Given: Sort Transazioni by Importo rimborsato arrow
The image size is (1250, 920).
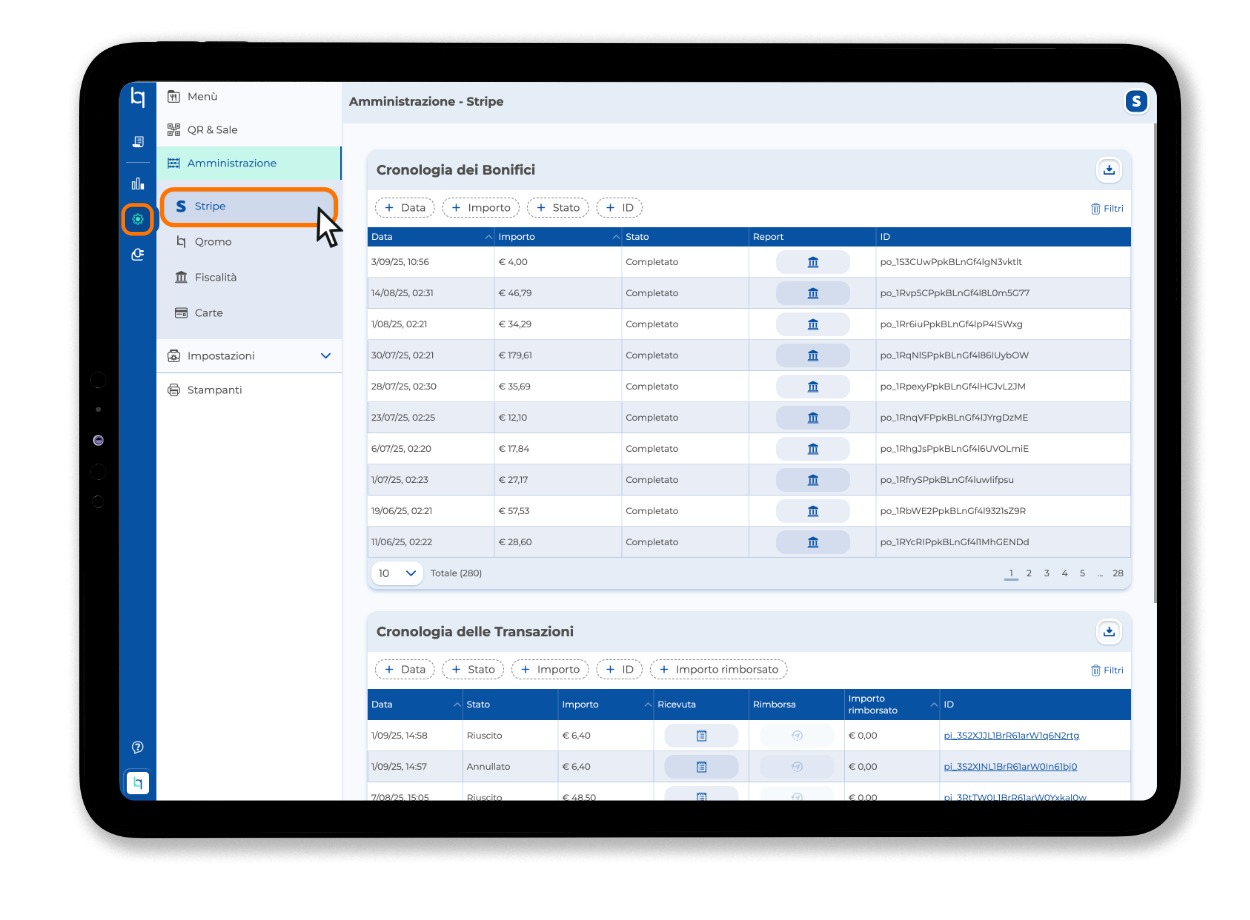Looking at the screenshot, I should tap(934, 705).
